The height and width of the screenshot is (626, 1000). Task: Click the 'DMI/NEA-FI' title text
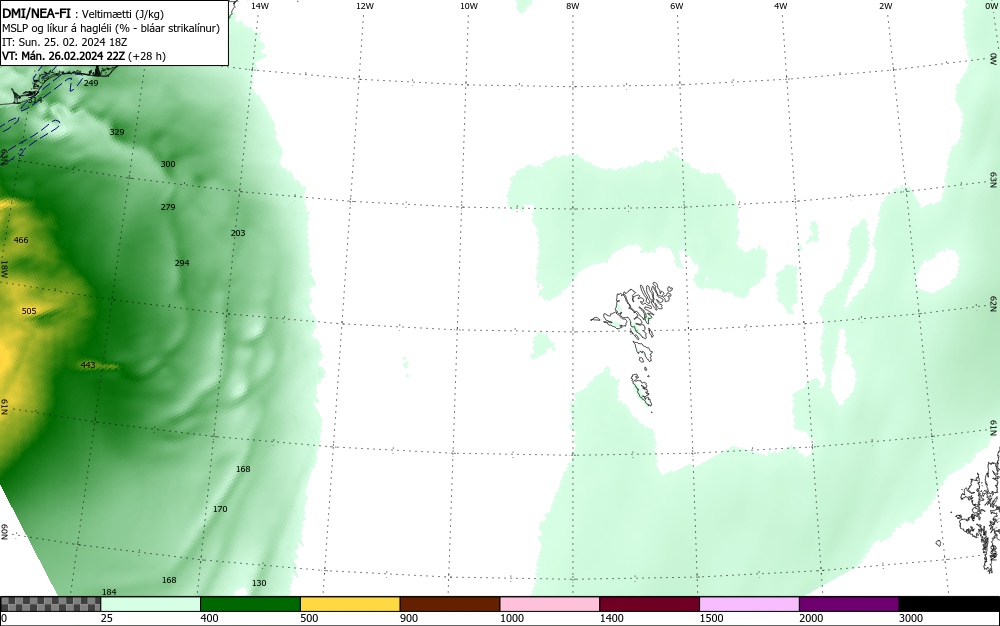pos(36,13)
